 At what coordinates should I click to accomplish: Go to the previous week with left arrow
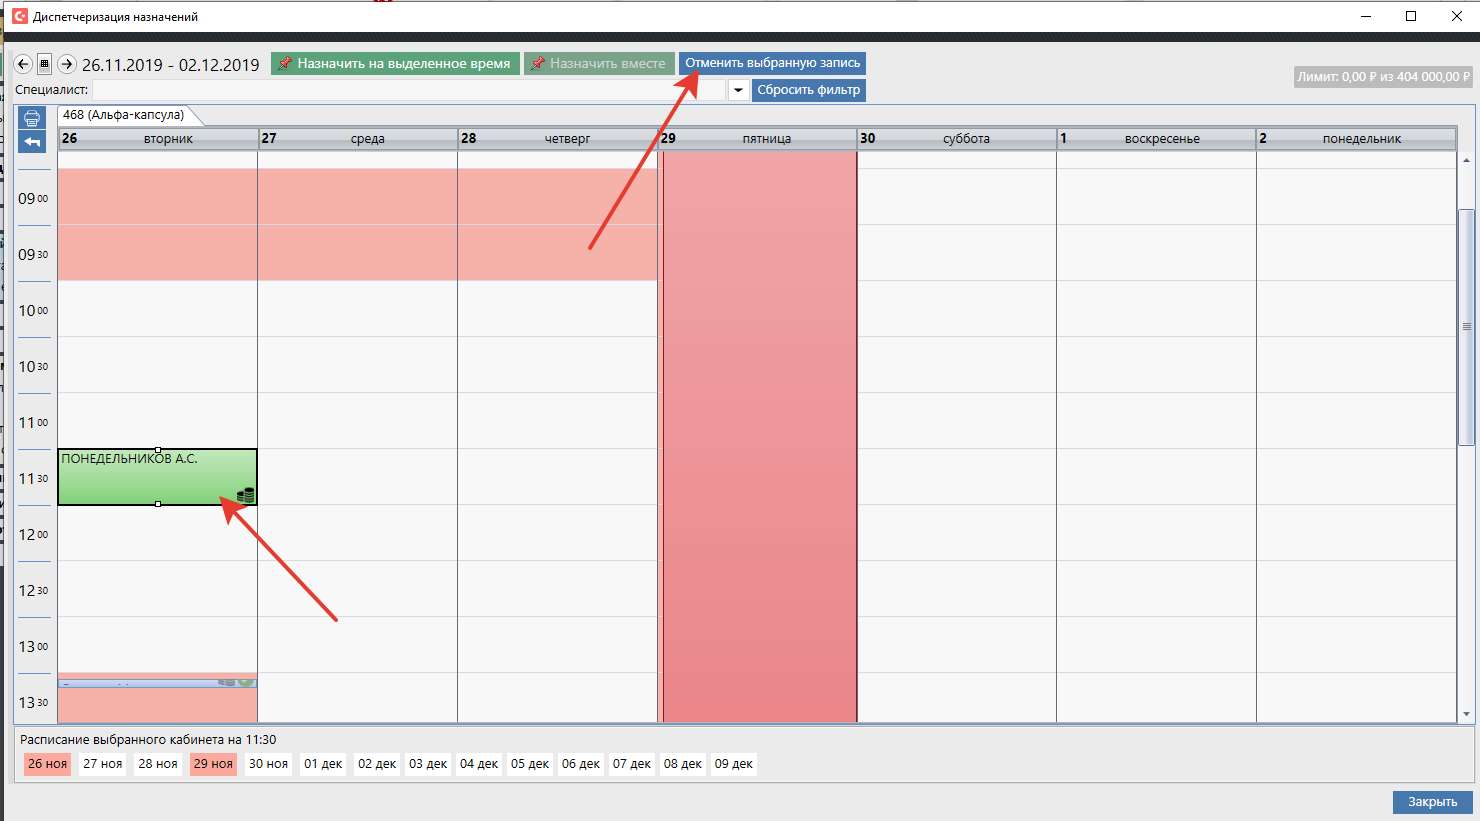pyautogui.click(x=22, y=64)
